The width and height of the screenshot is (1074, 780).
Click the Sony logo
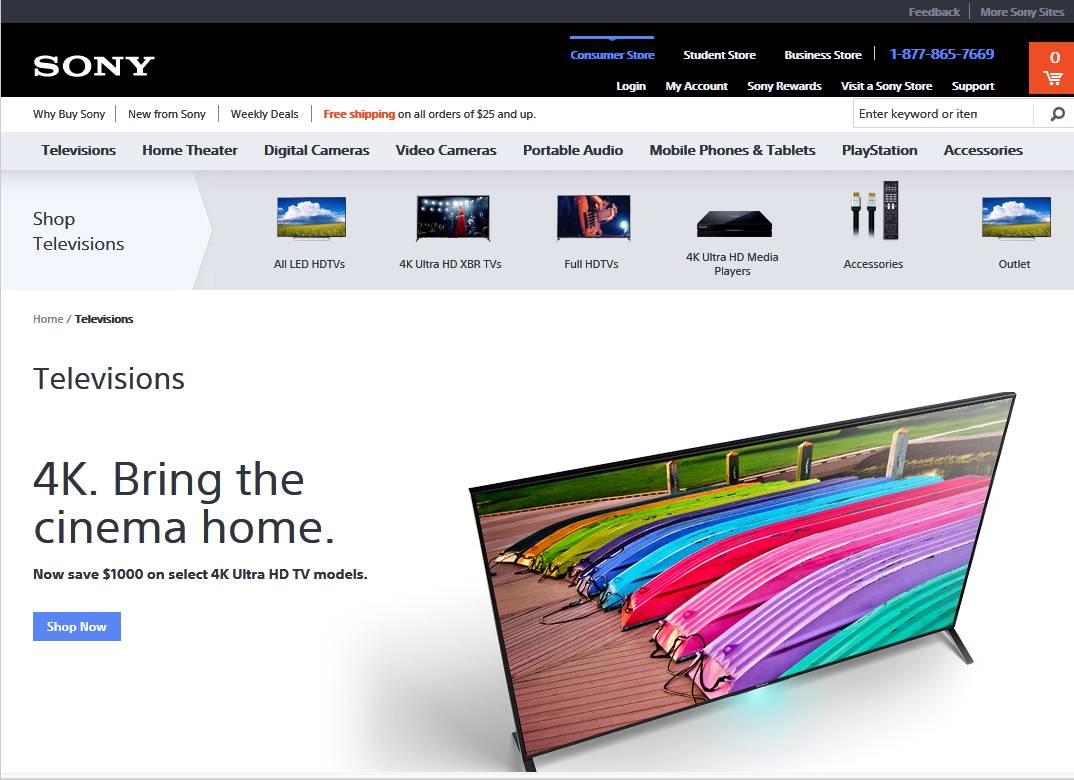(x=94, y=66)
